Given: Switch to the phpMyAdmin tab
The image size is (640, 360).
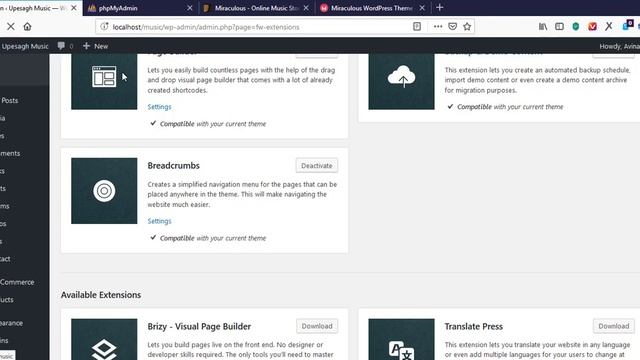Looking at the screenshot, I should coord(140,8).
